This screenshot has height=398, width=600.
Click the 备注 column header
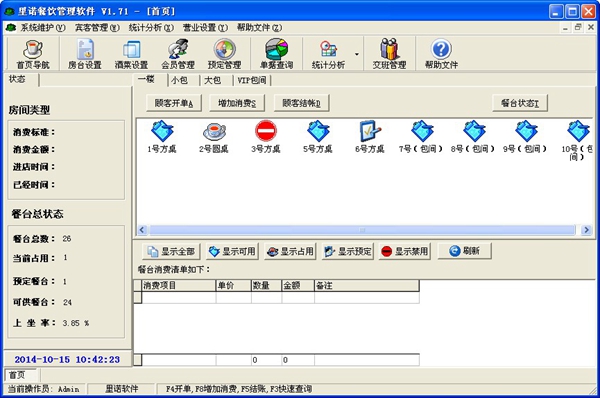point(367,285)
